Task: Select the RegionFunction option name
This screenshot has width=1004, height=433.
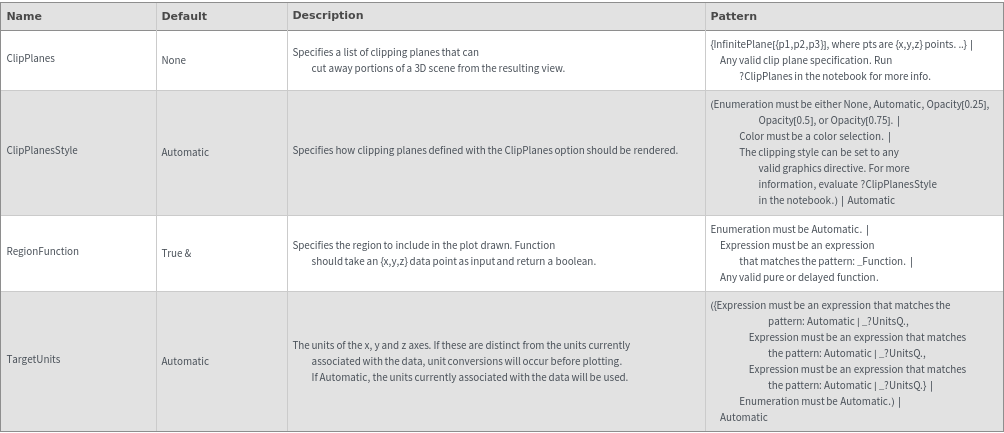Action: [x=43, y=252]
